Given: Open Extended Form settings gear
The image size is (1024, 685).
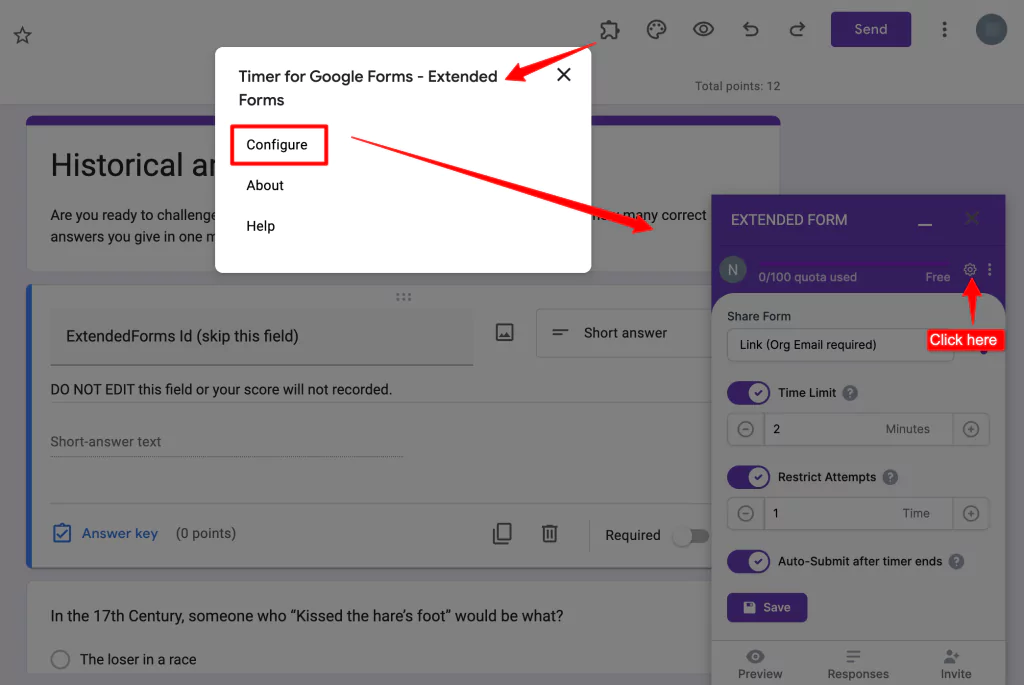Looking at the screenshot, I should [x=969, y=270].
